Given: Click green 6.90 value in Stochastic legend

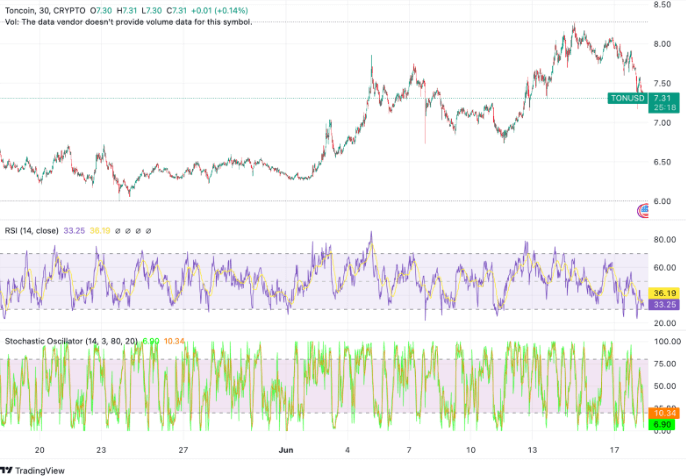Looking at the screenshot, I should tap(151, 341).
